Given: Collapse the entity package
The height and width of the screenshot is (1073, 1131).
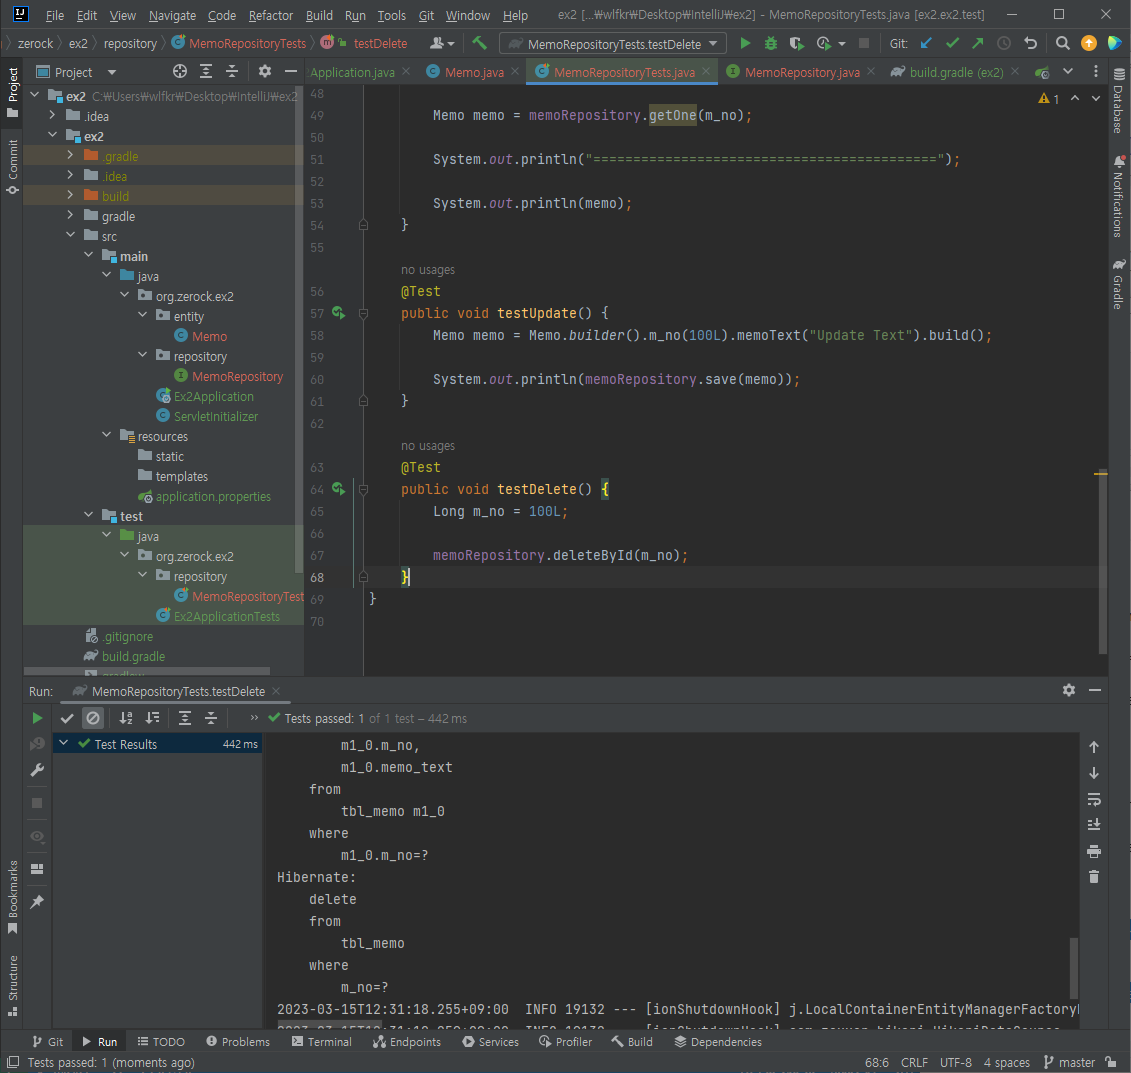Looking at the screenshot, I should pos(142,315).
